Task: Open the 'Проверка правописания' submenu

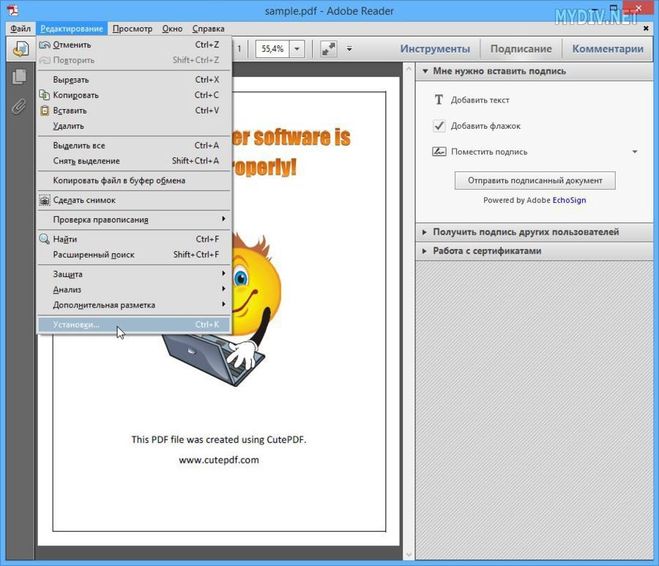Action: tap(134, 219)
